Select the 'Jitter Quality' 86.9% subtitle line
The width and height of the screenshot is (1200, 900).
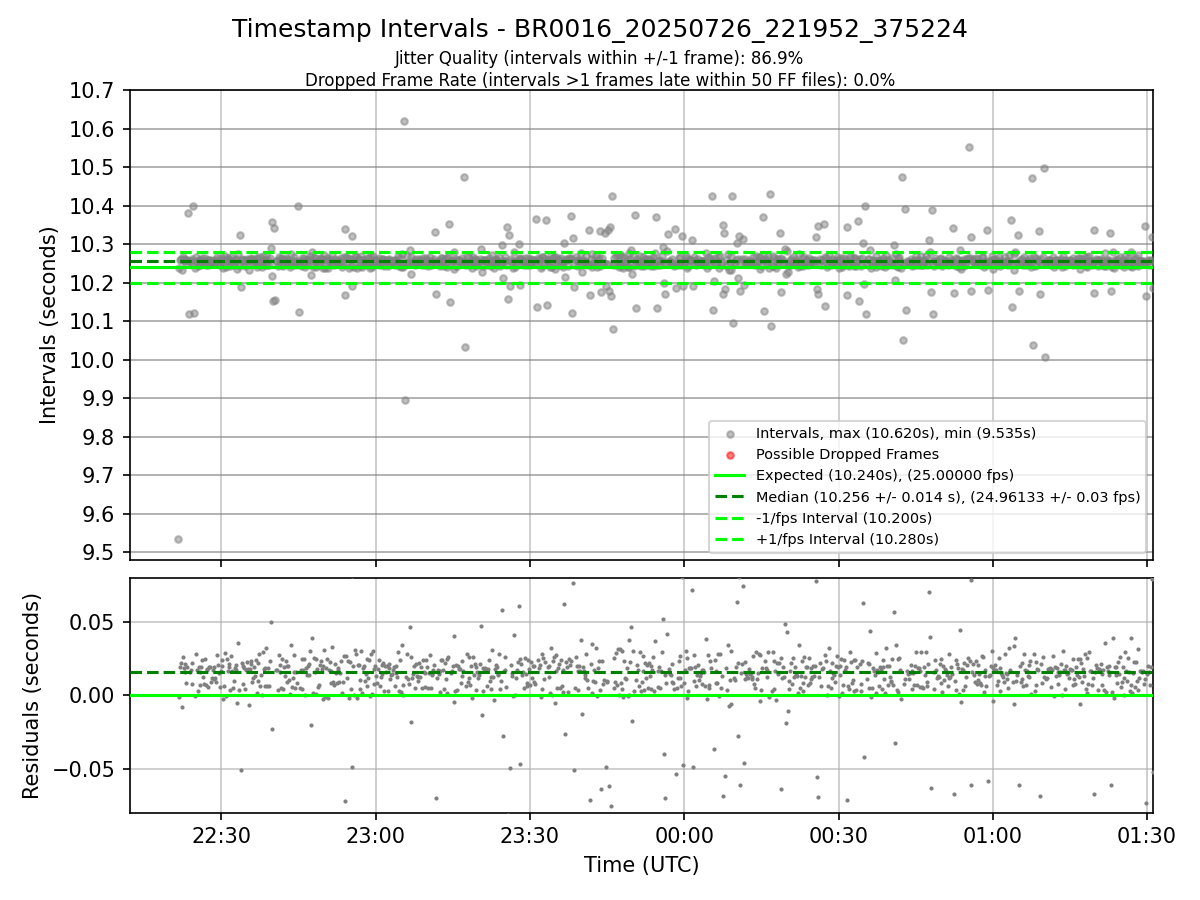point(599,58)
